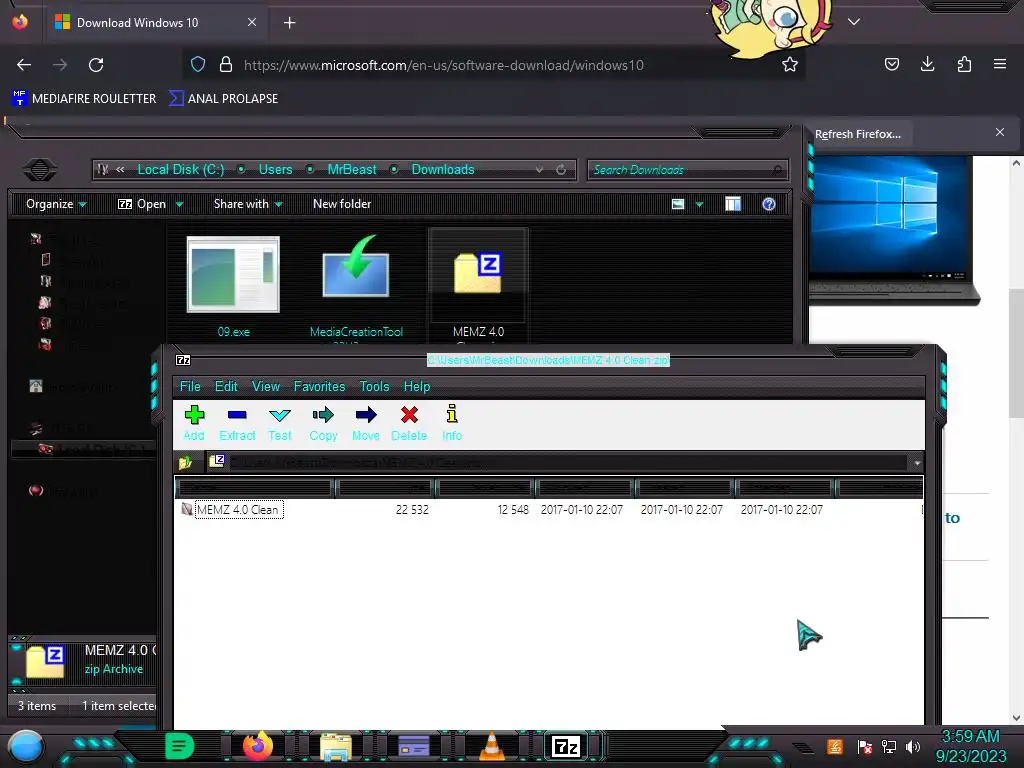Image resolution: width=1024 pixels, height=768 pixels.
Task: Open the Tools menu in 7-Zip
Action: click(374, 386)
